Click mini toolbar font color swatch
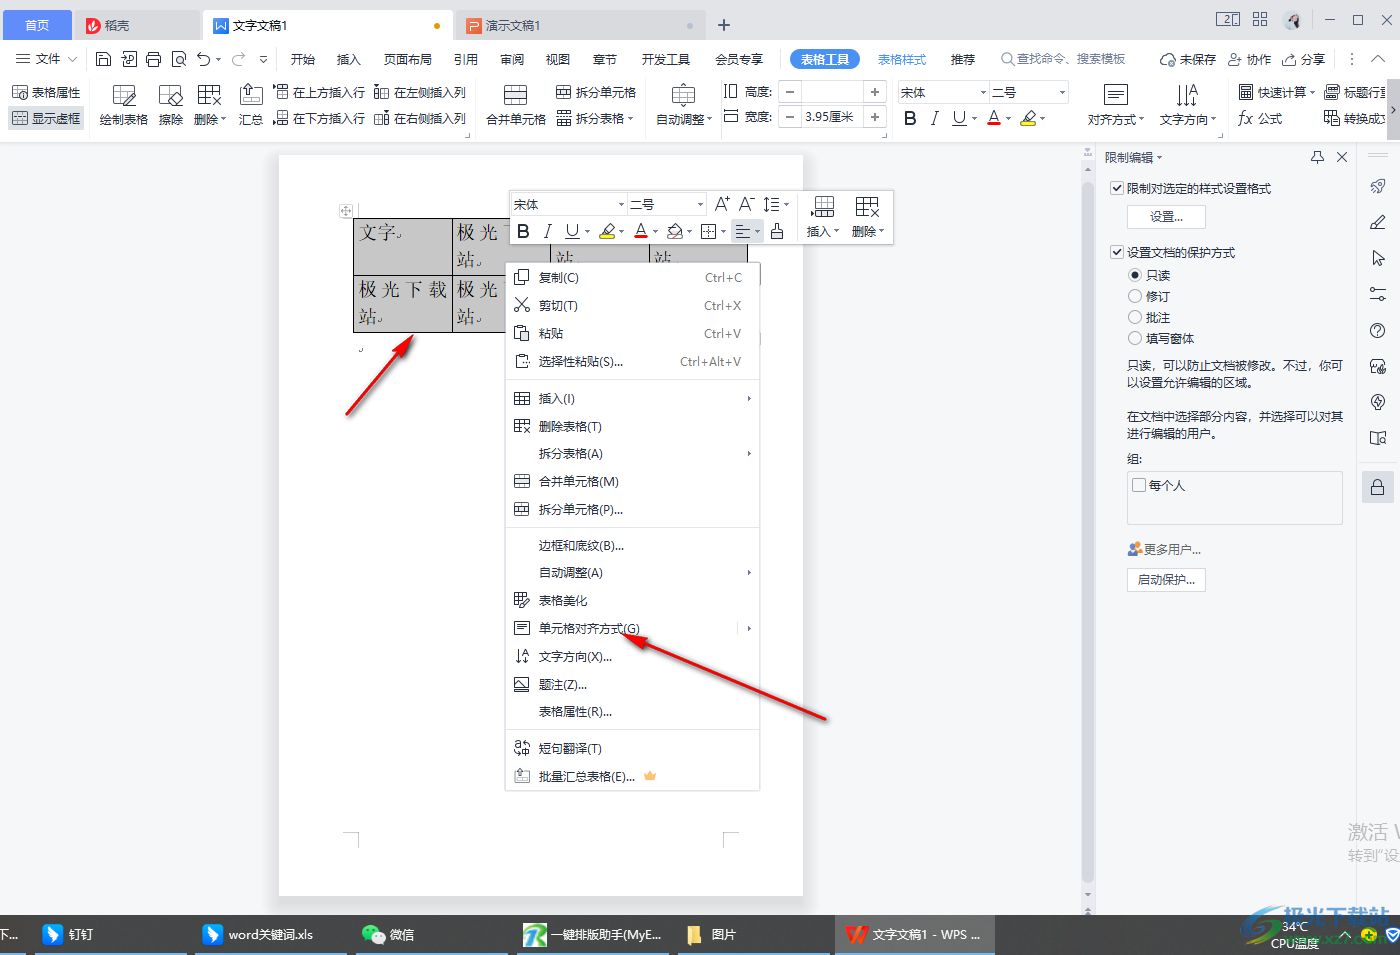The width and height of the screenshot is (1400, 955). click(641, 231)
